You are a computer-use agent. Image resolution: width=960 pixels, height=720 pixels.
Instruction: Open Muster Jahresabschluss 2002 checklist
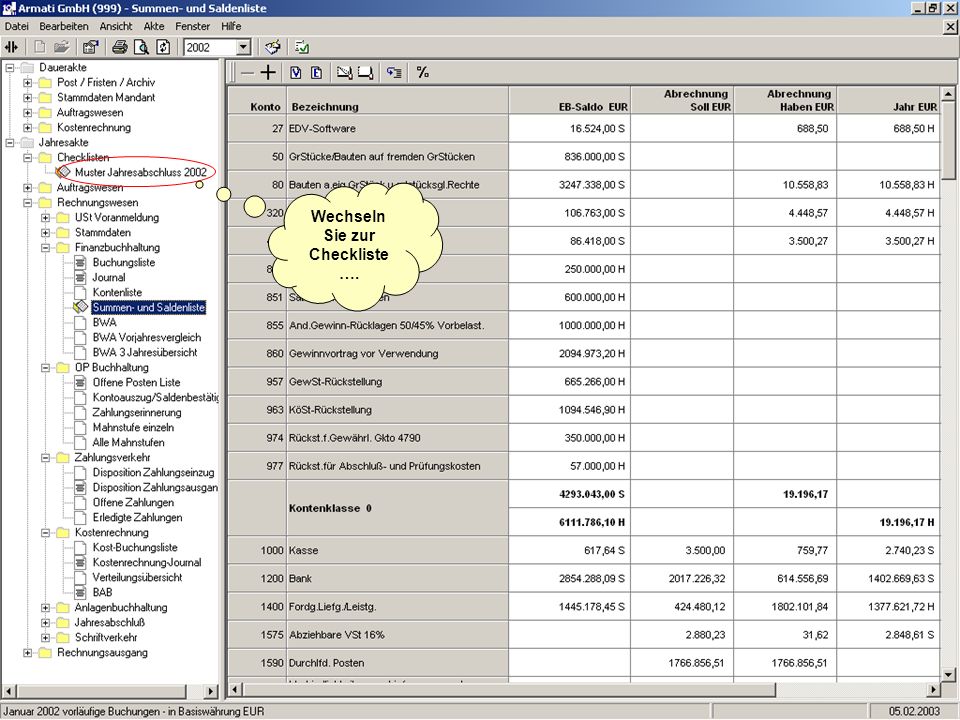pos(141,173)
